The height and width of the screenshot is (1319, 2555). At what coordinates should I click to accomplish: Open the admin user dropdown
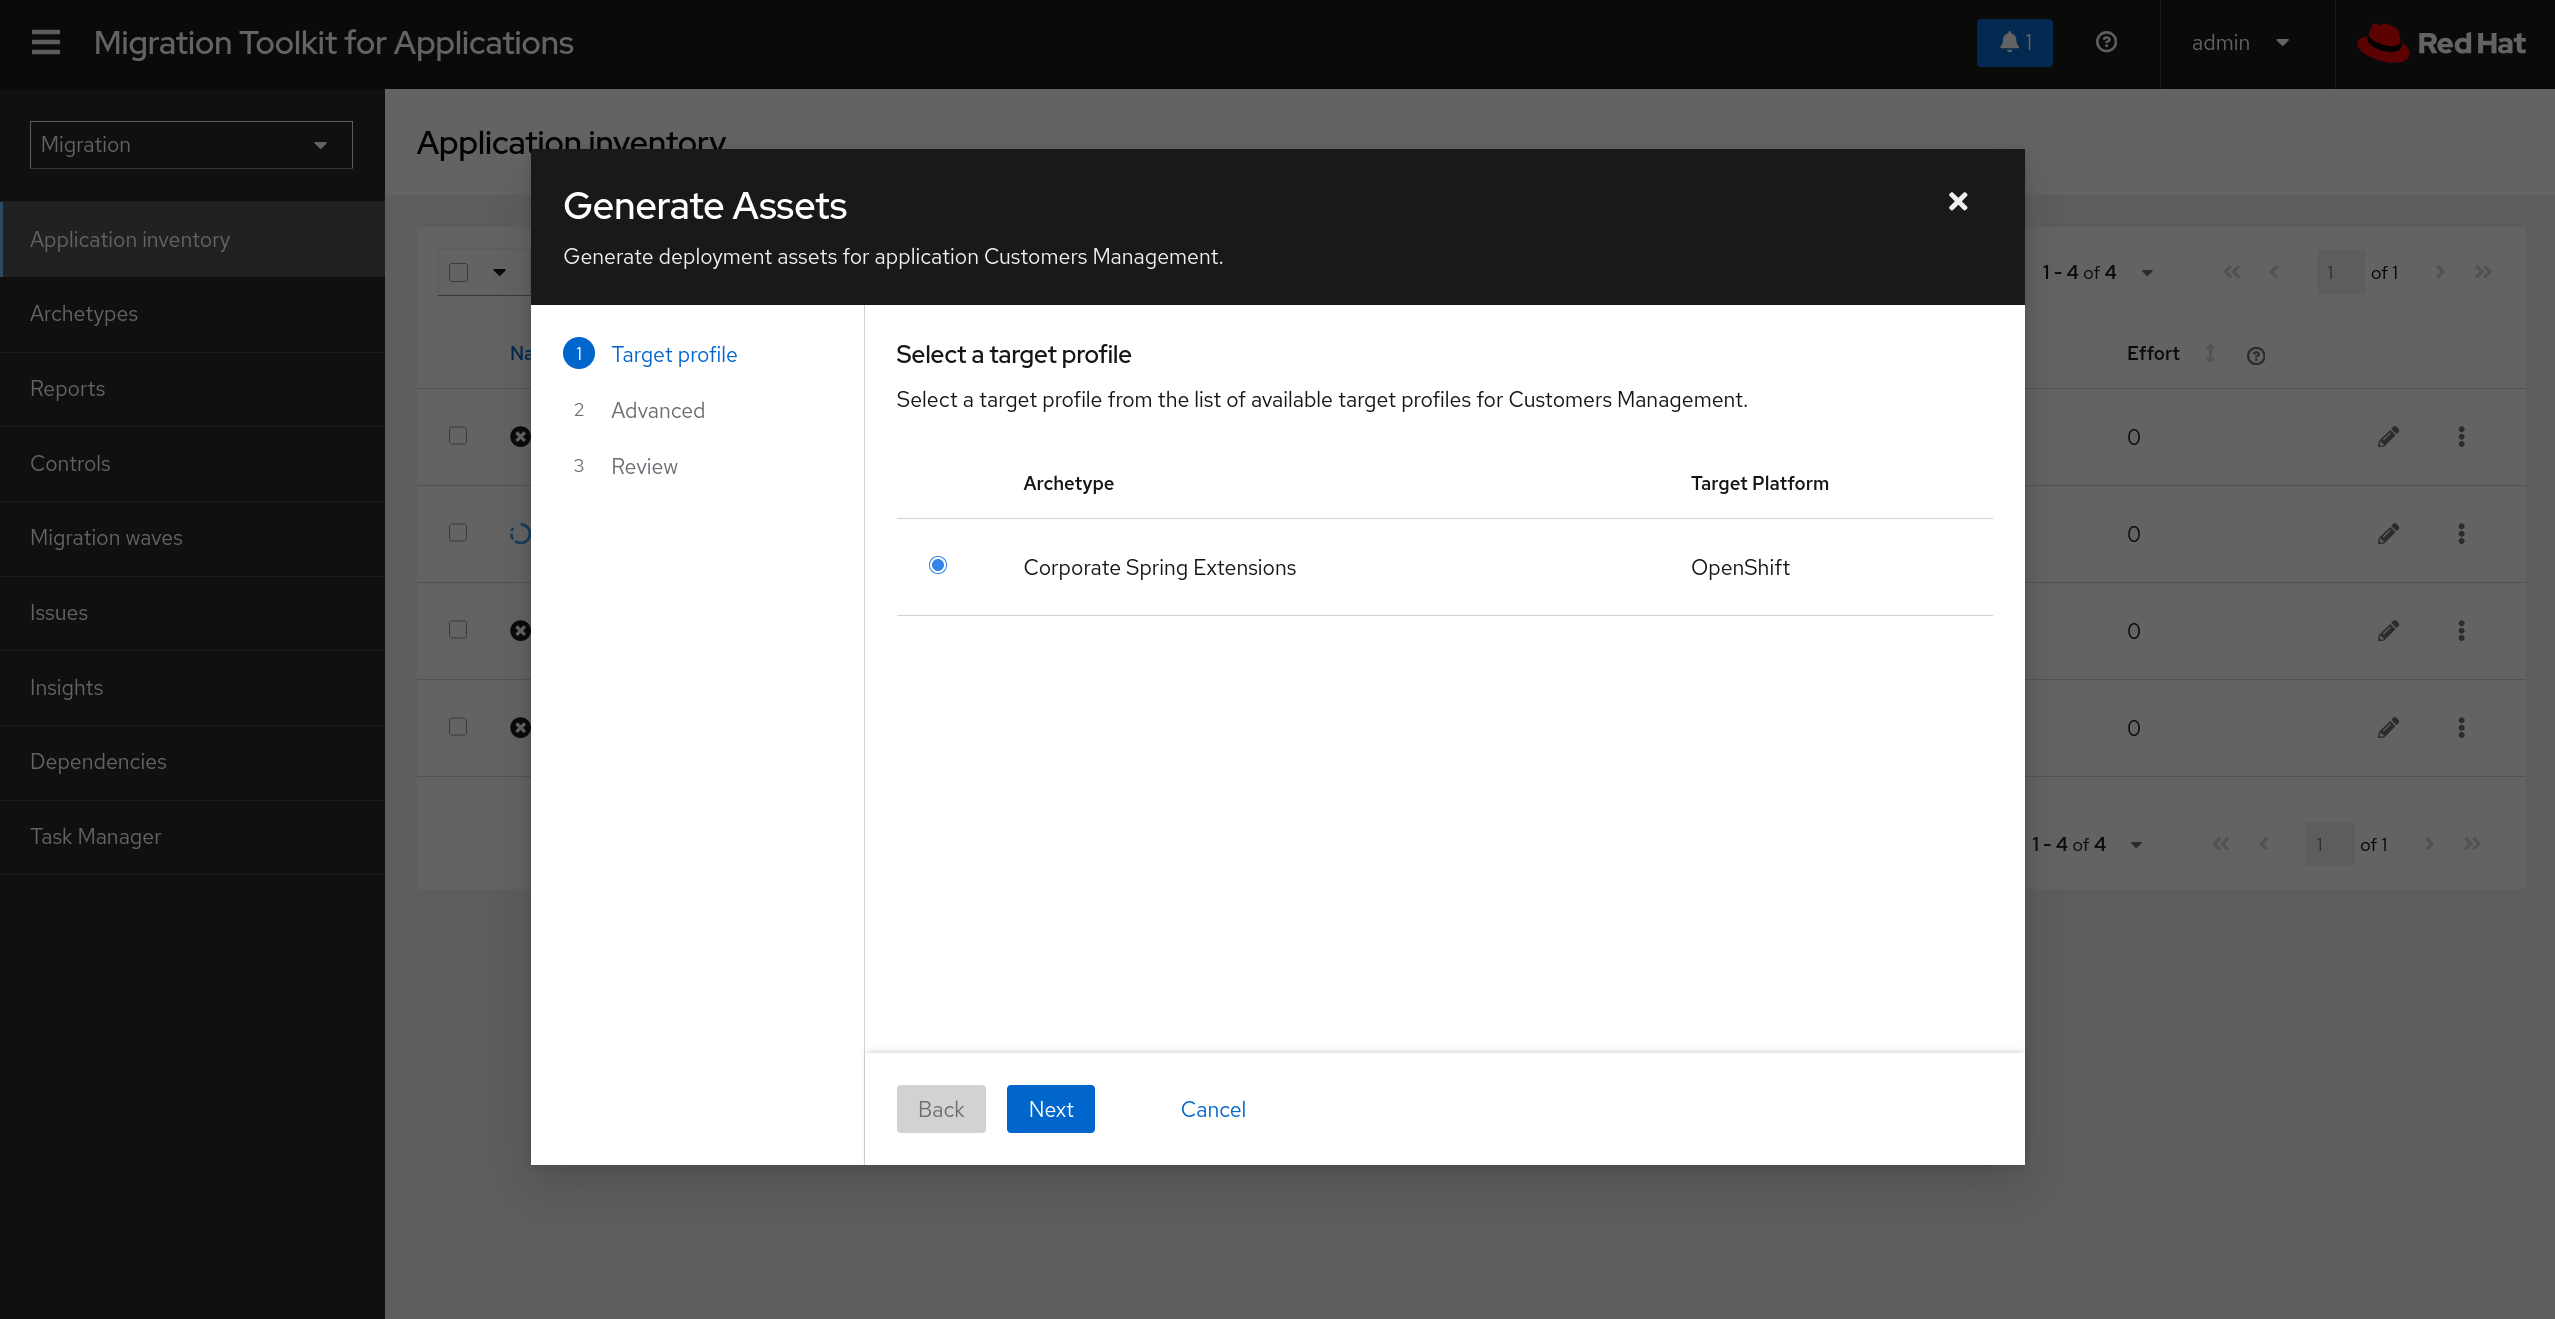click(x=2240, y=42)
